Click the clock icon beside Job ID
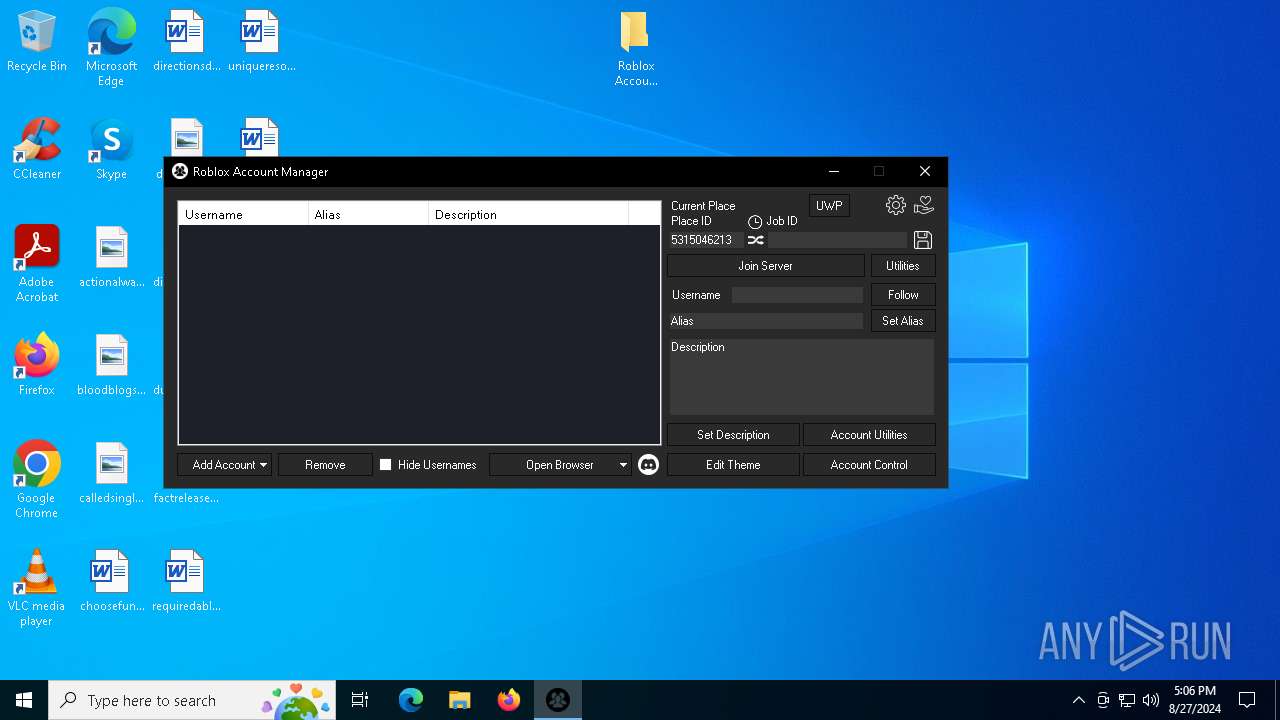 (x=755, y=222)
